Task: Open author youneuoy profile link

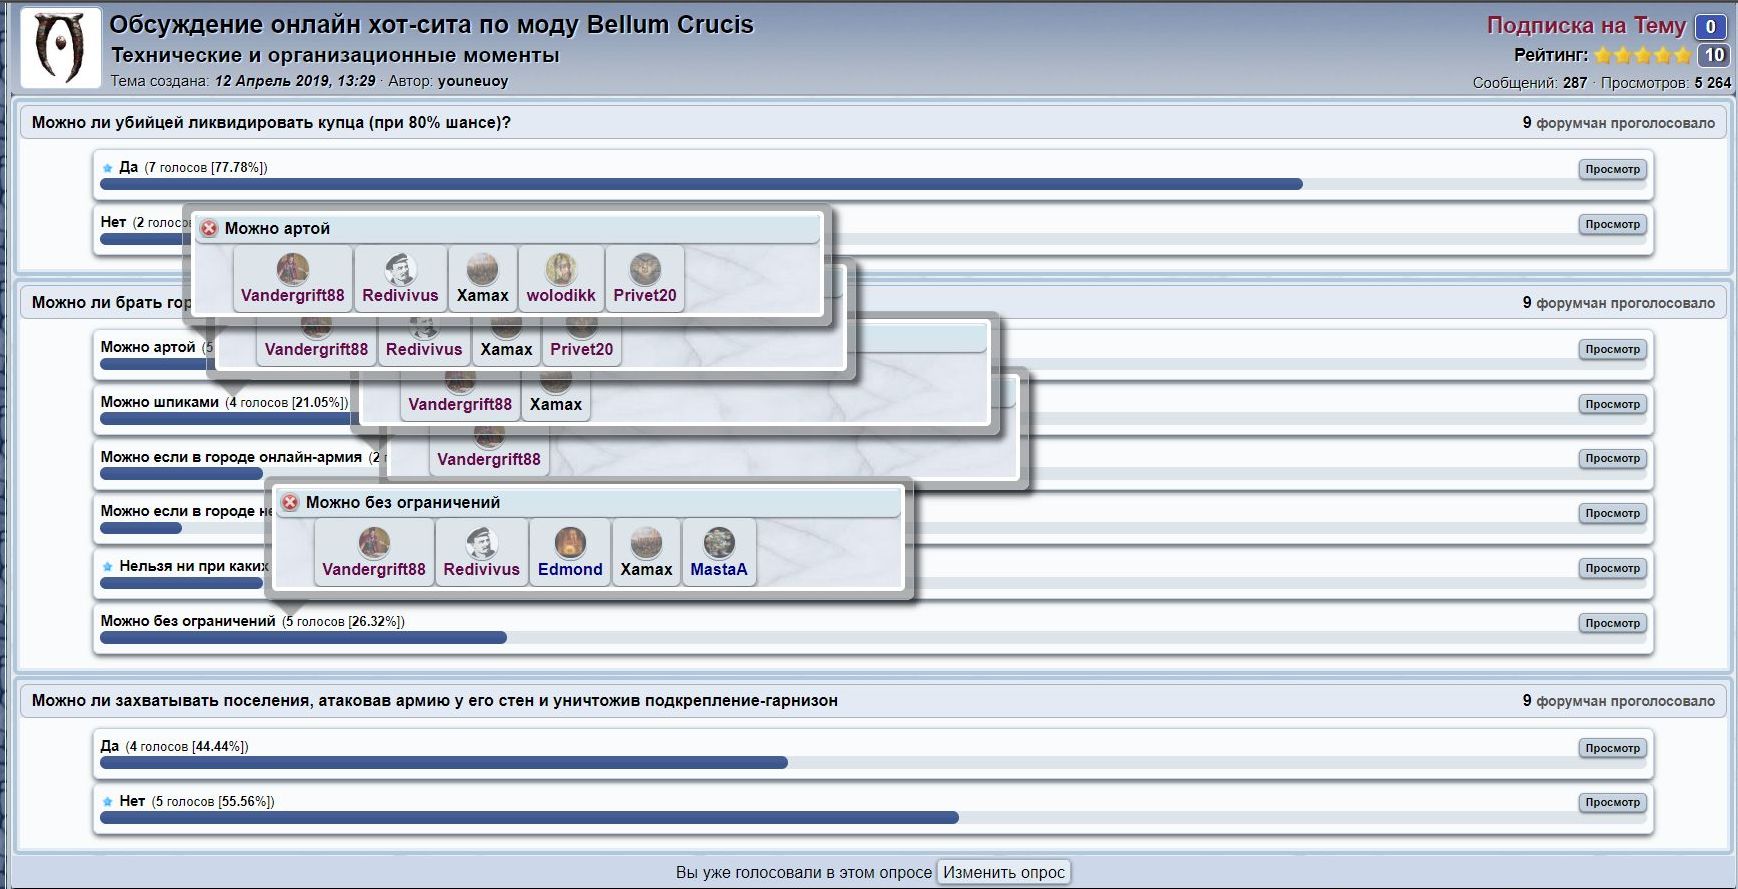Action: tap(473, 81)
